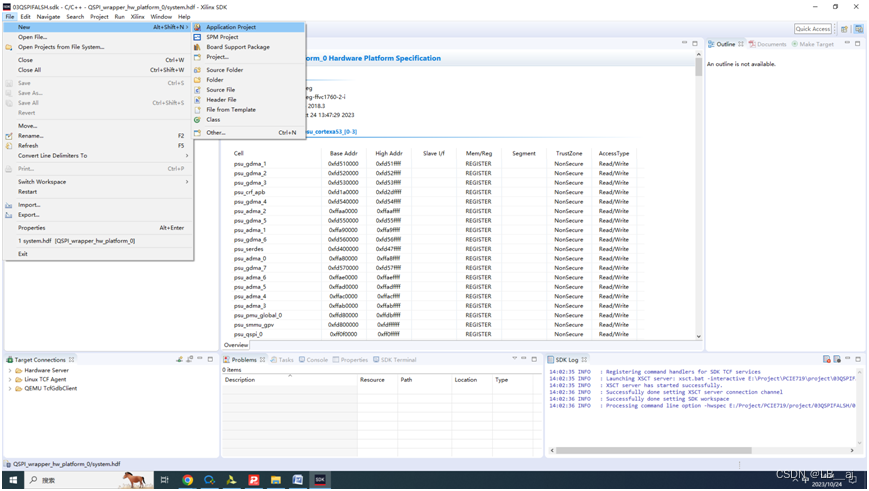Open Windows Start menu
This screenshot has height=491, width=869.
(13, 480)
